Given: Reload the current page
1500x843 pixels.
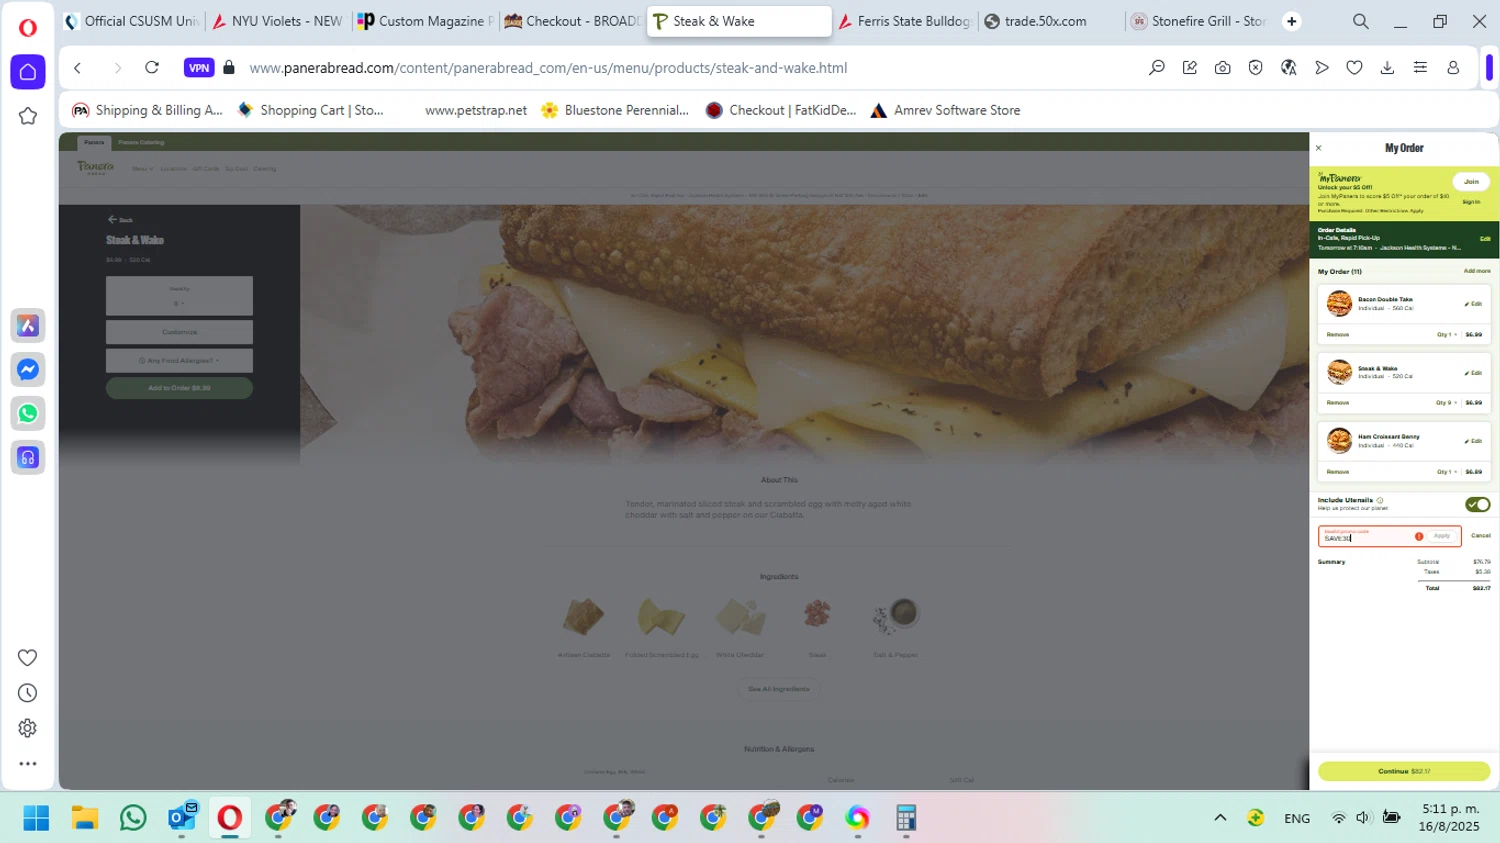Looking at the screenshot, I should point(152,68).
